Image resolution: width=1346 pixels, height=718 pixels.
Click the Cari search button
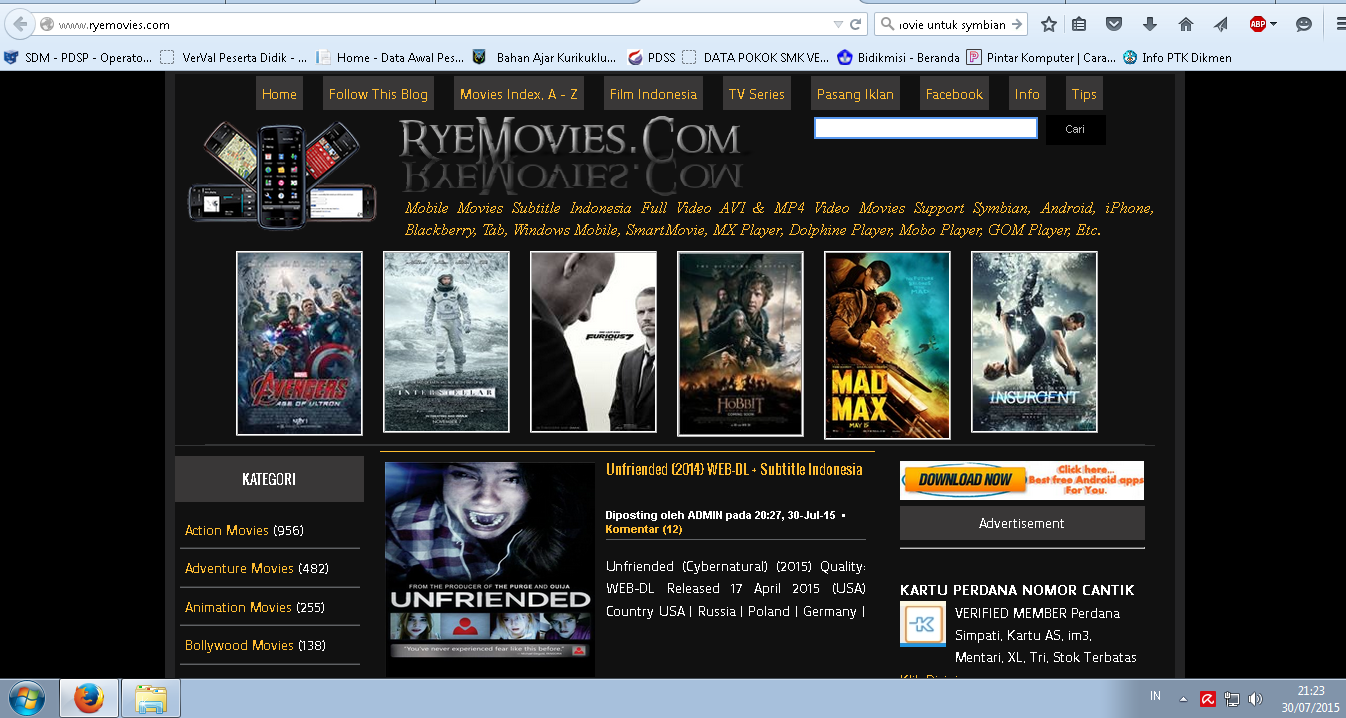(1075, 129)
